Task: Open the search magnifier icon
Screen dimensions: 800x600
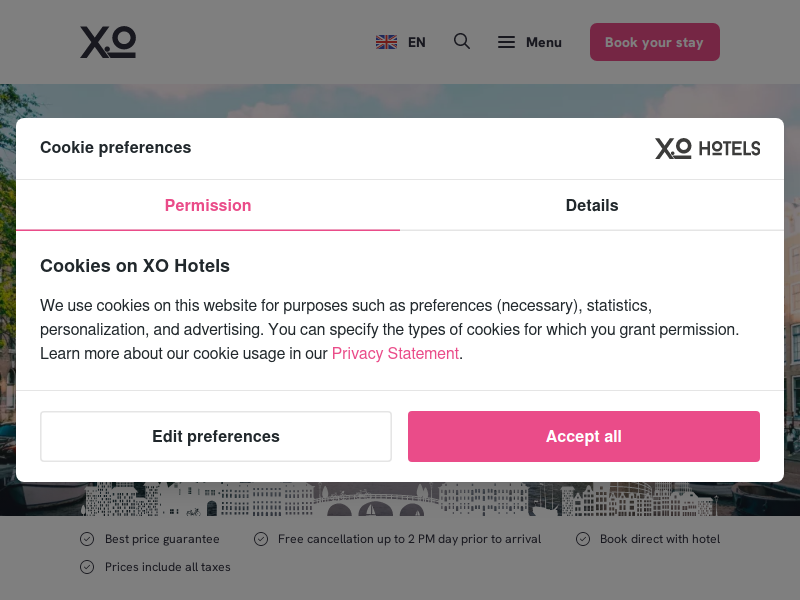Action: [462, 41]
